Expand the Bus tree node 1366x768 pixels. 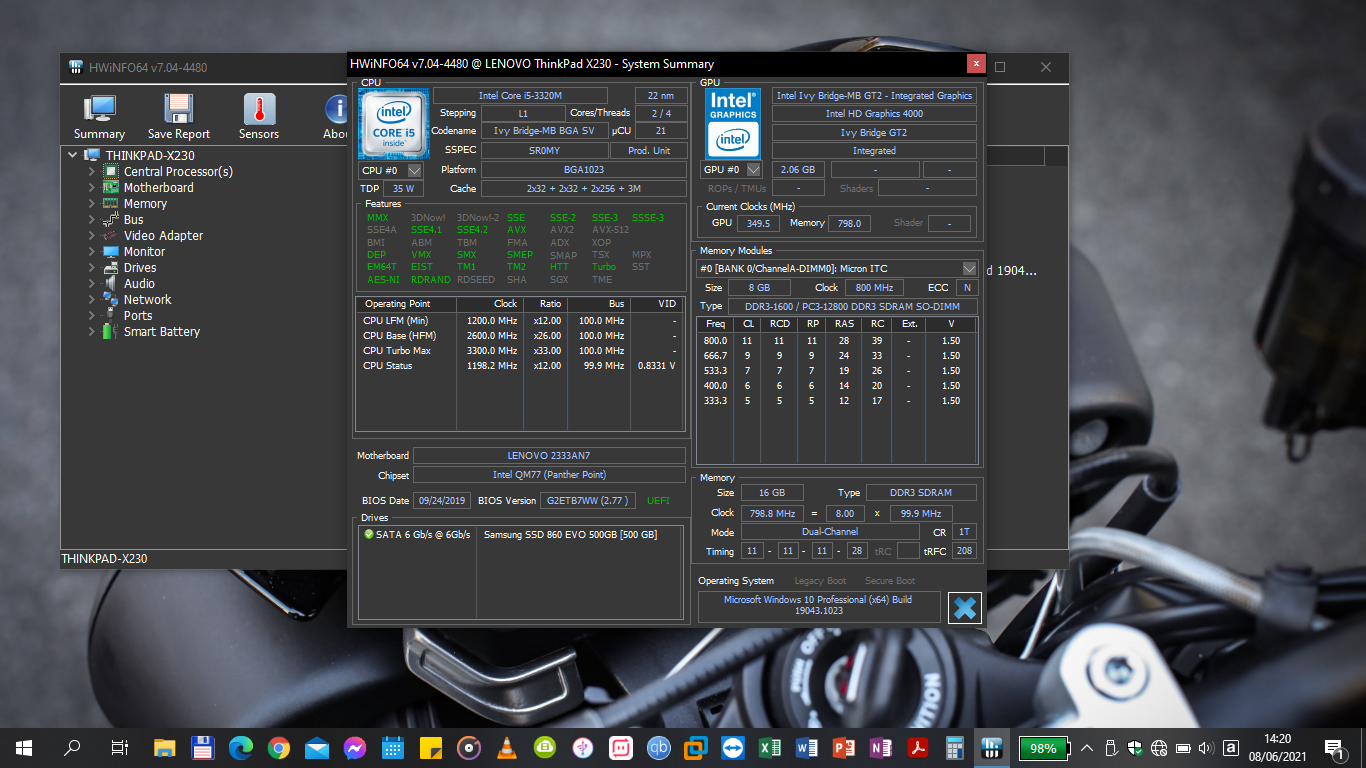(x=91, y=219)
